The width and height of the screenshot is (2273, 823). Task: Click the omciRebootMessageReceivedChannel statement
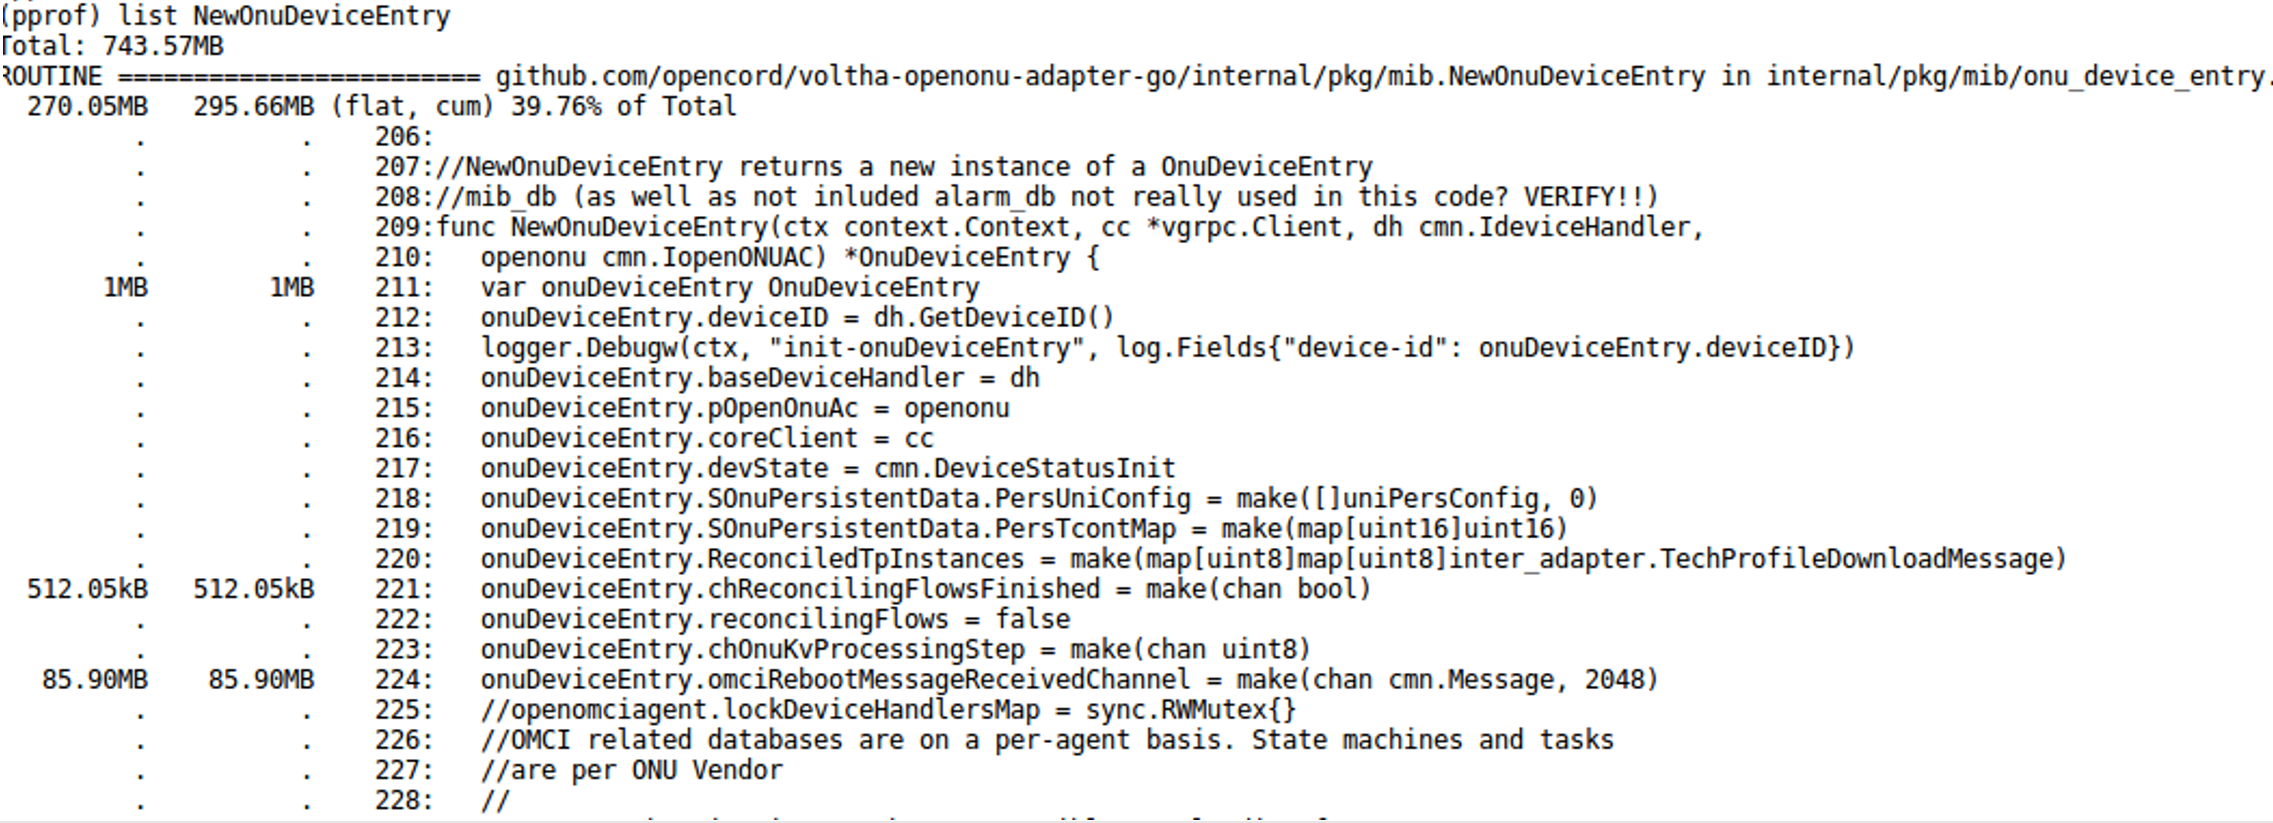(x=1069, y=680)
